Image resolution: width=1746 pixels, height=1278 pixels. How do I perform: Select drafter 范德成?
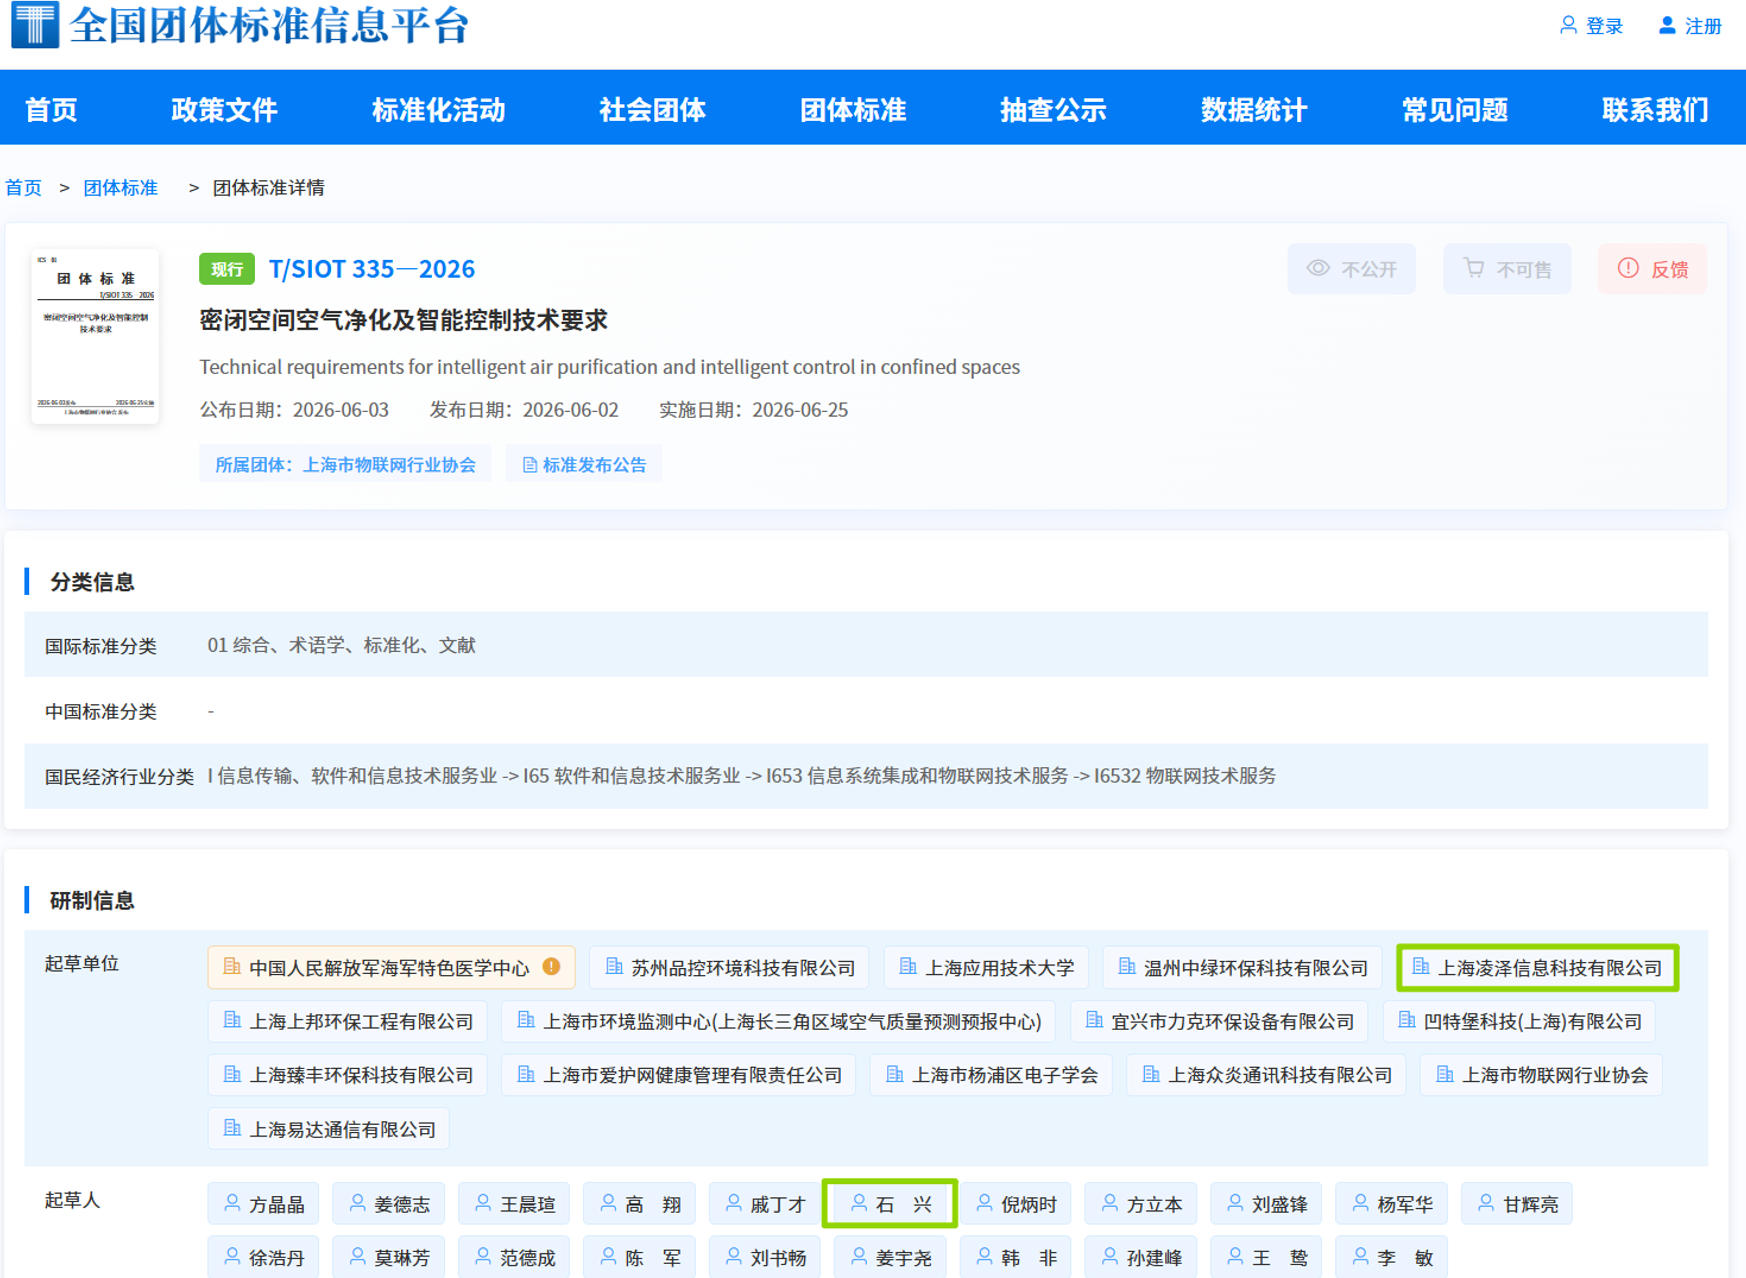514,1257
